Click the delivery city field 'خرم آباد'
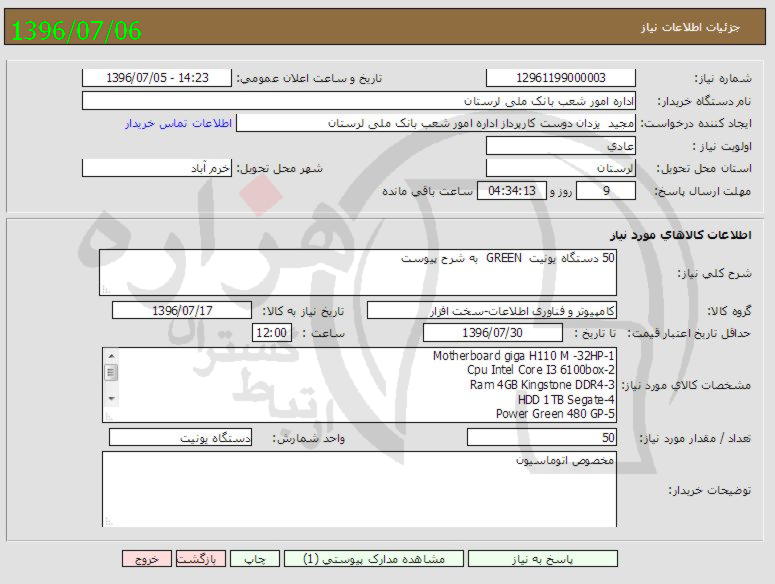775x584 pixels. point(158,168)
